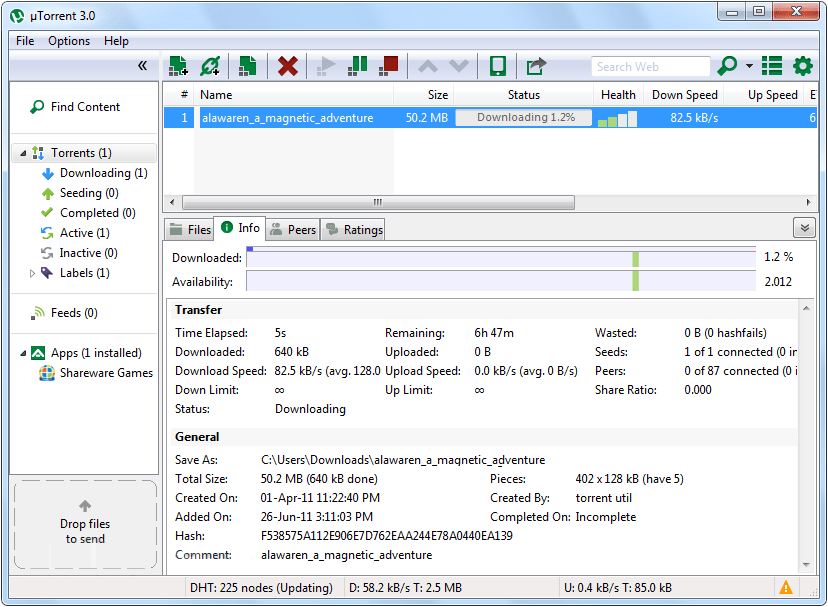Switch to the Files tab
828x607 pixels.
click(x=189, y=230)
